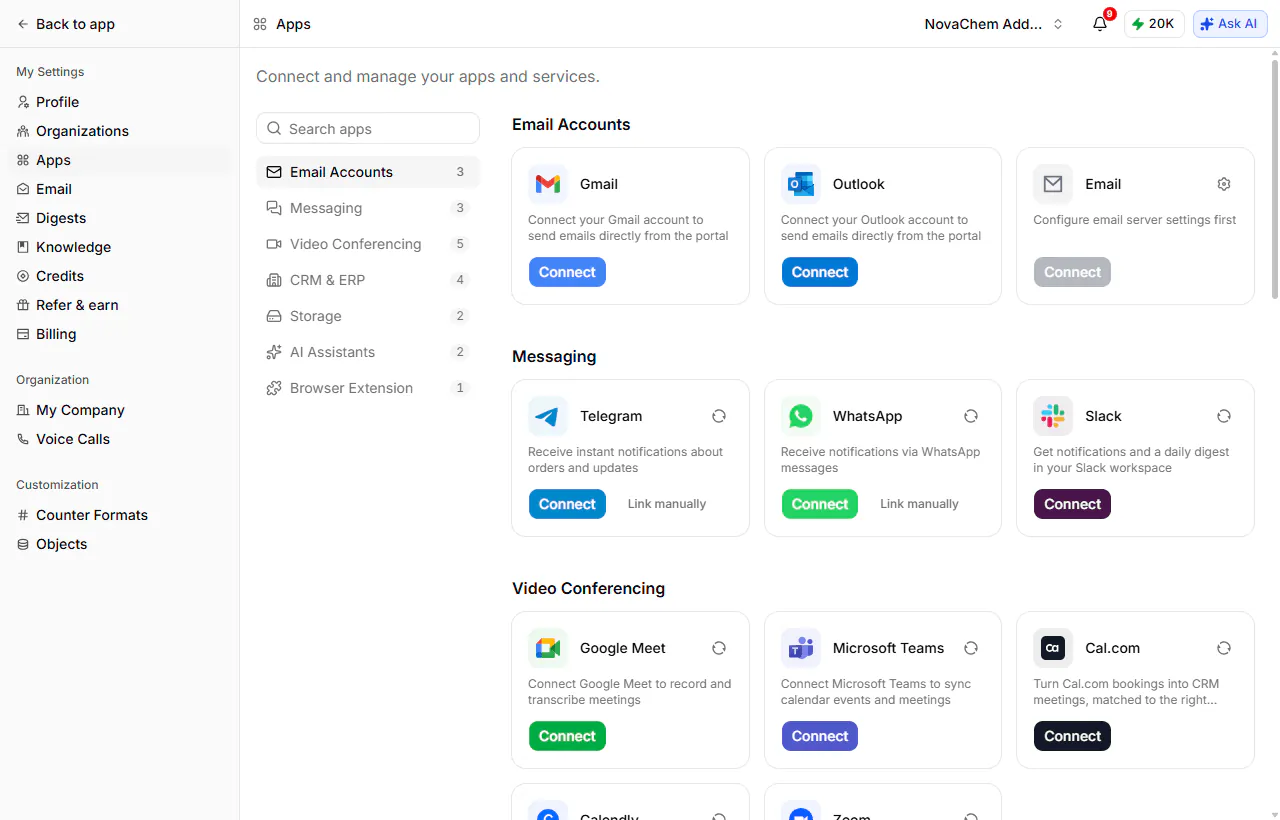Screen dimensions: 1280x820
Task: Click the gear icon on Email card
Action: click(x=1224, y=184)
